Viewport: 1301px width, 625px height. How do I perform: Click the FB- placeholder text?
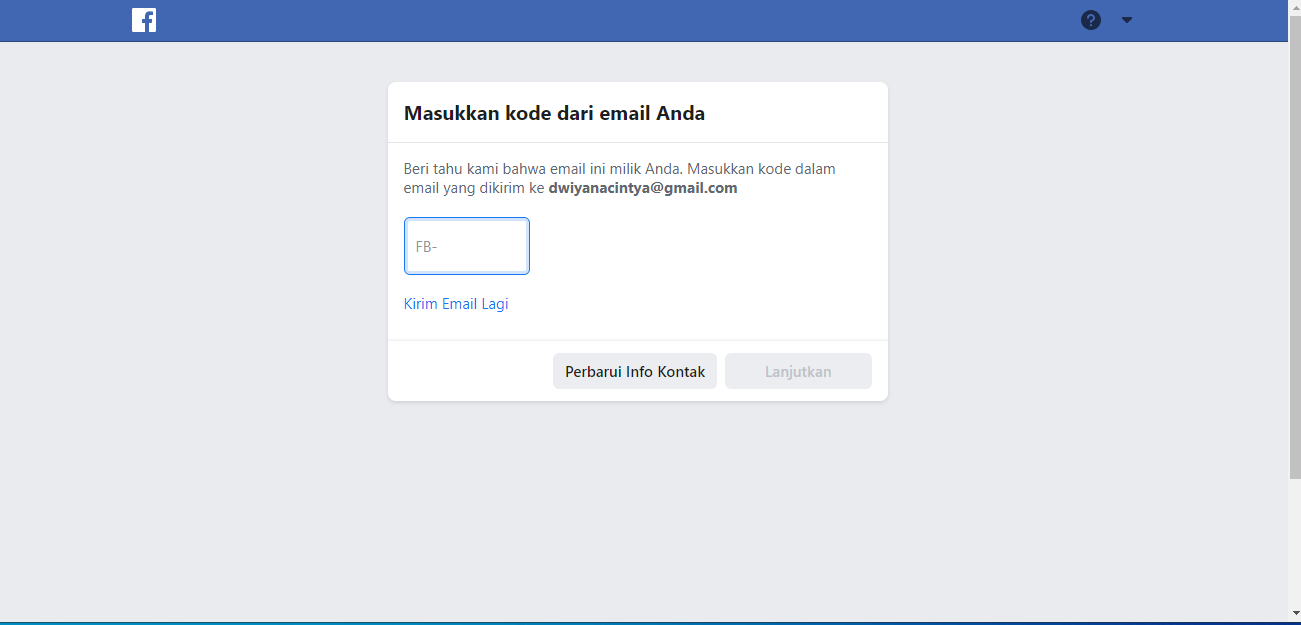427,246
